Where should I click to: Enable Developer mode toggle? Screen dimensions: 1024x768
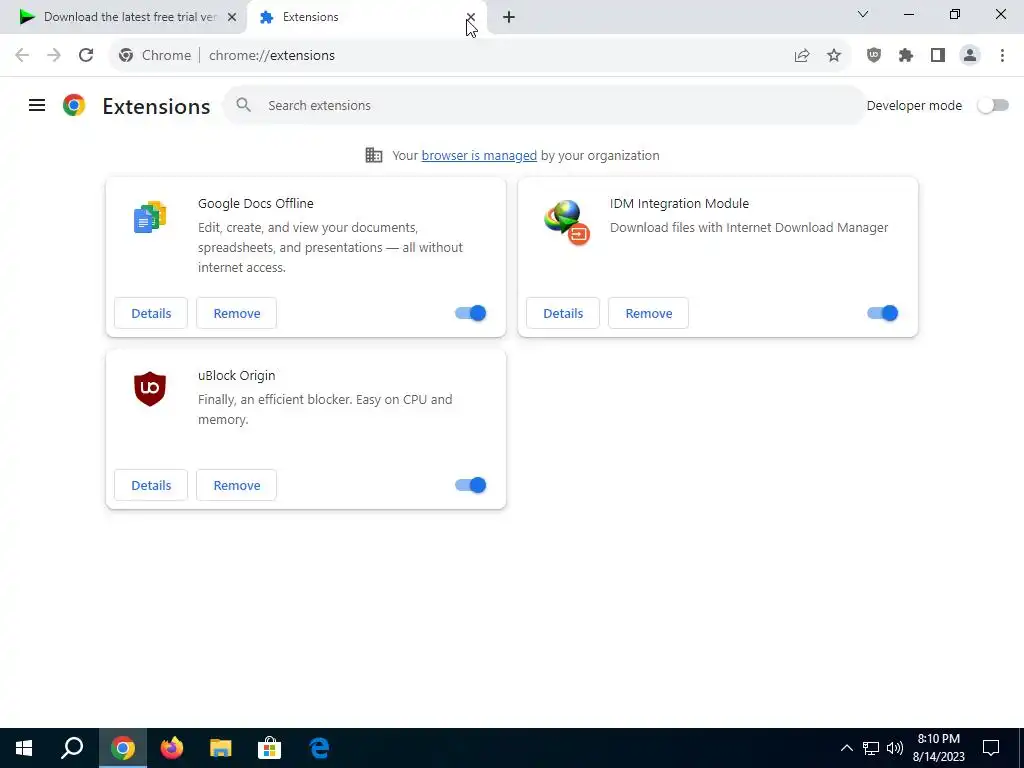[x=993, y=105]
